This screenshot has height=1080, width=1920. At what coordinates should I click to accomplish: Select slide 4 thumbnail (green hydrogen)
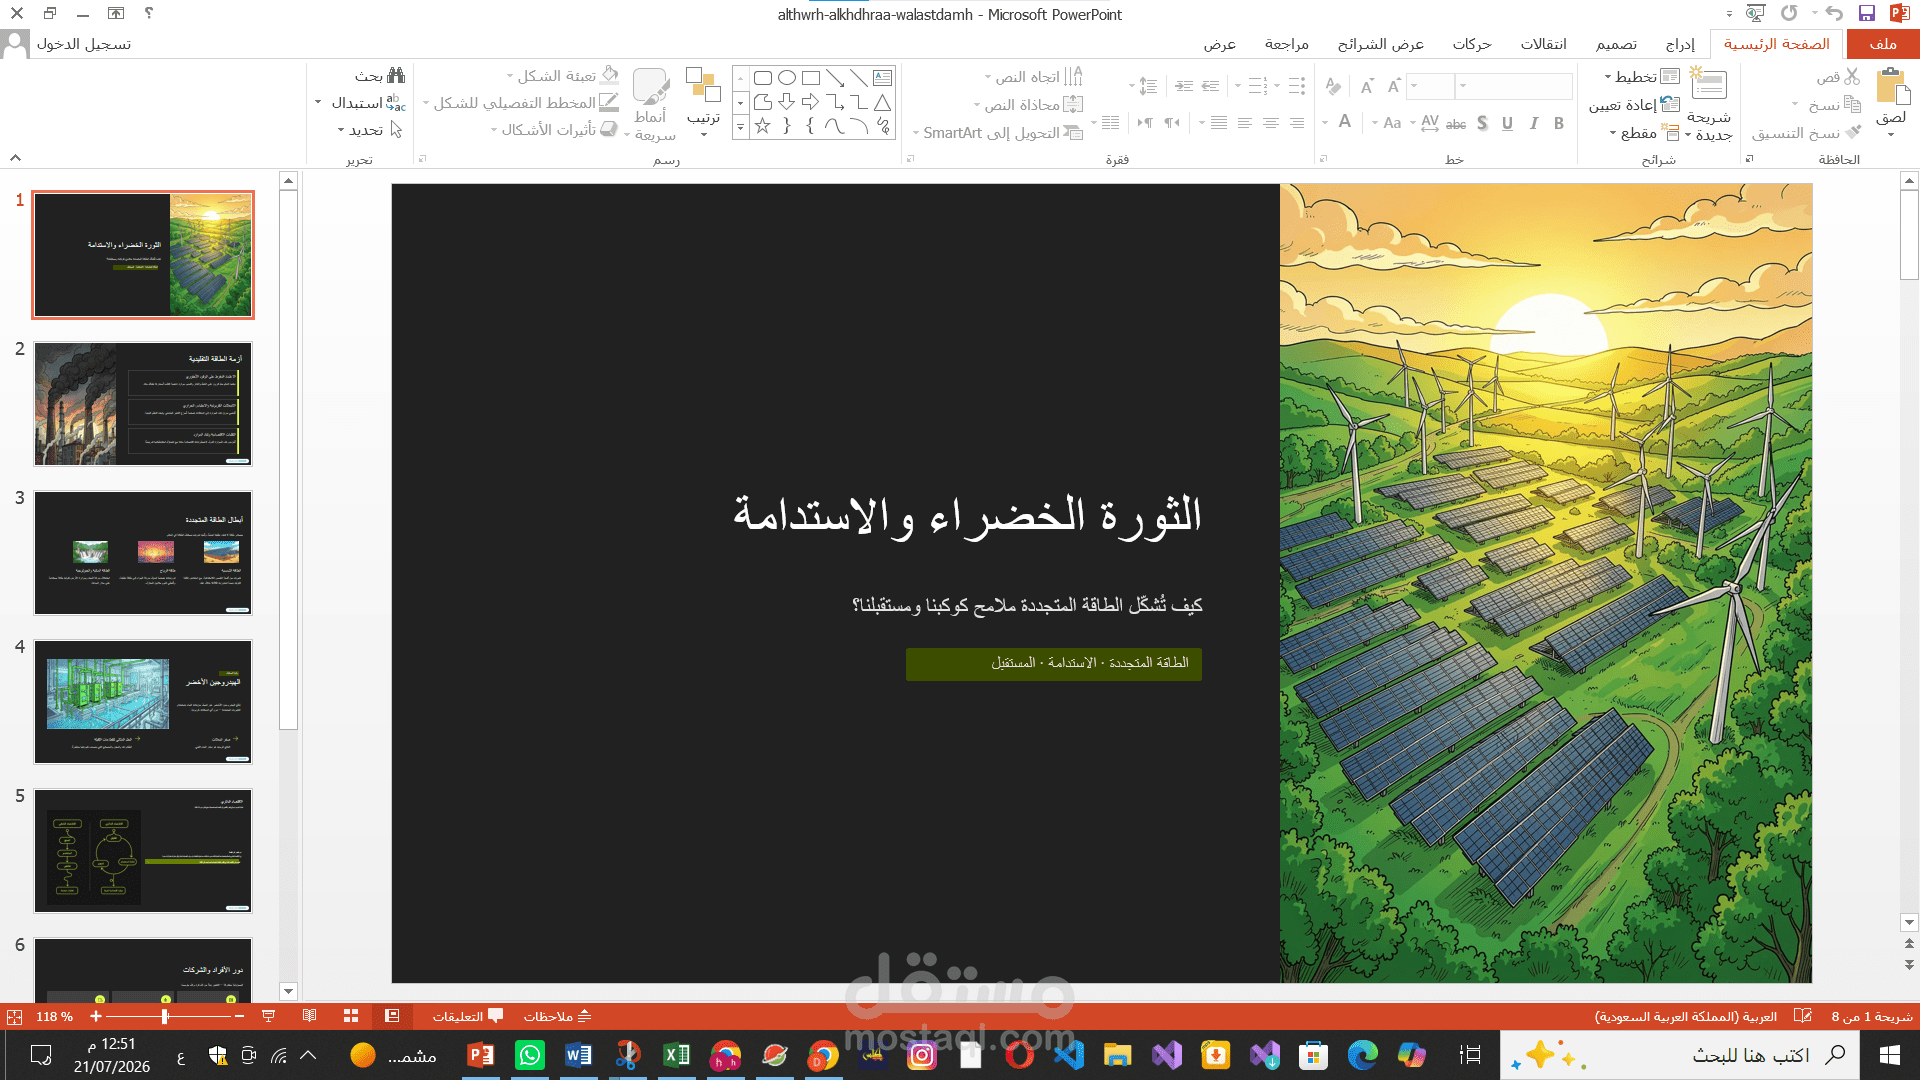(143, 701)
